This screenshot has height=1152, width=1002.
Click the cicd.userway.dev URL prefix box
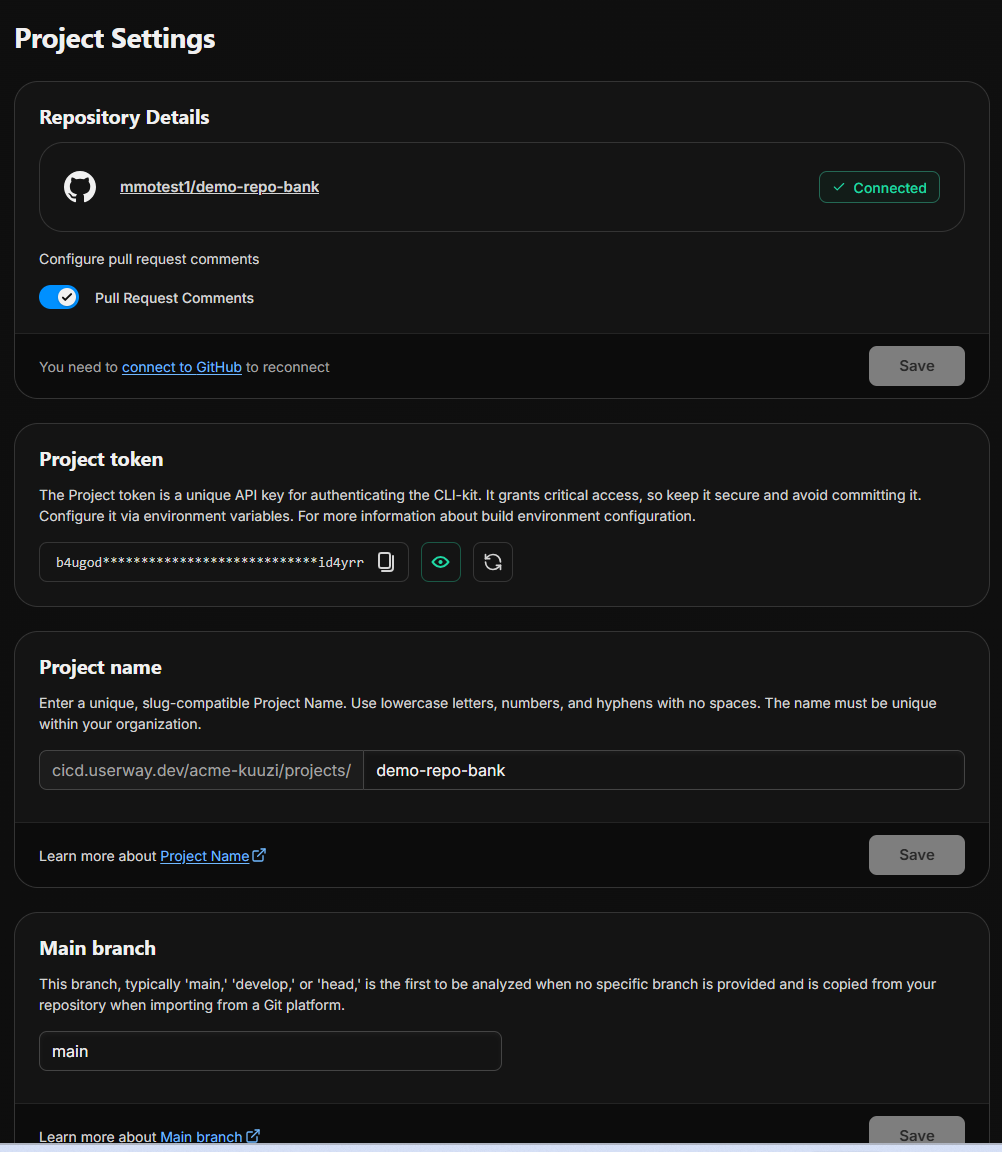coord(201,770)
